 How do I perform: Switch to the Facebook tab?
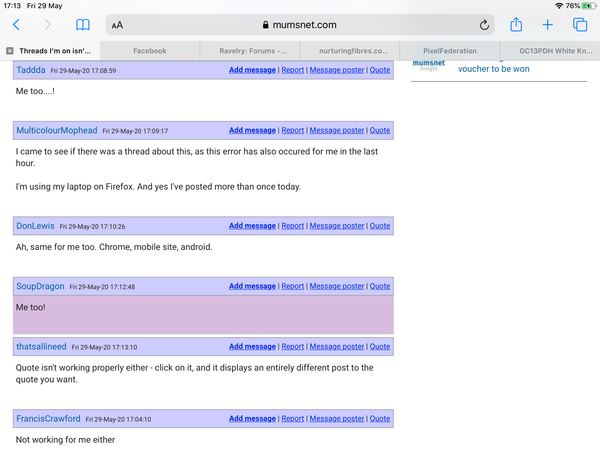(x=150, y=51)
